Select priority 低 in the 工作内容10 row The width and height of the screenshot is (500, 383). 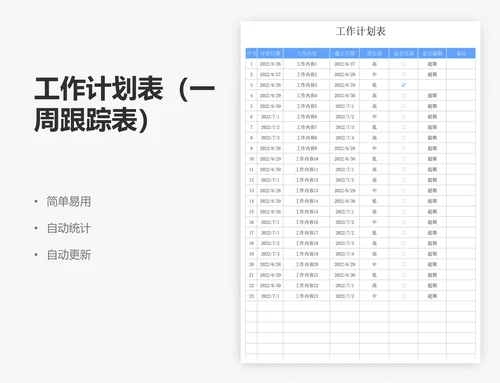[x=374, y=159]
